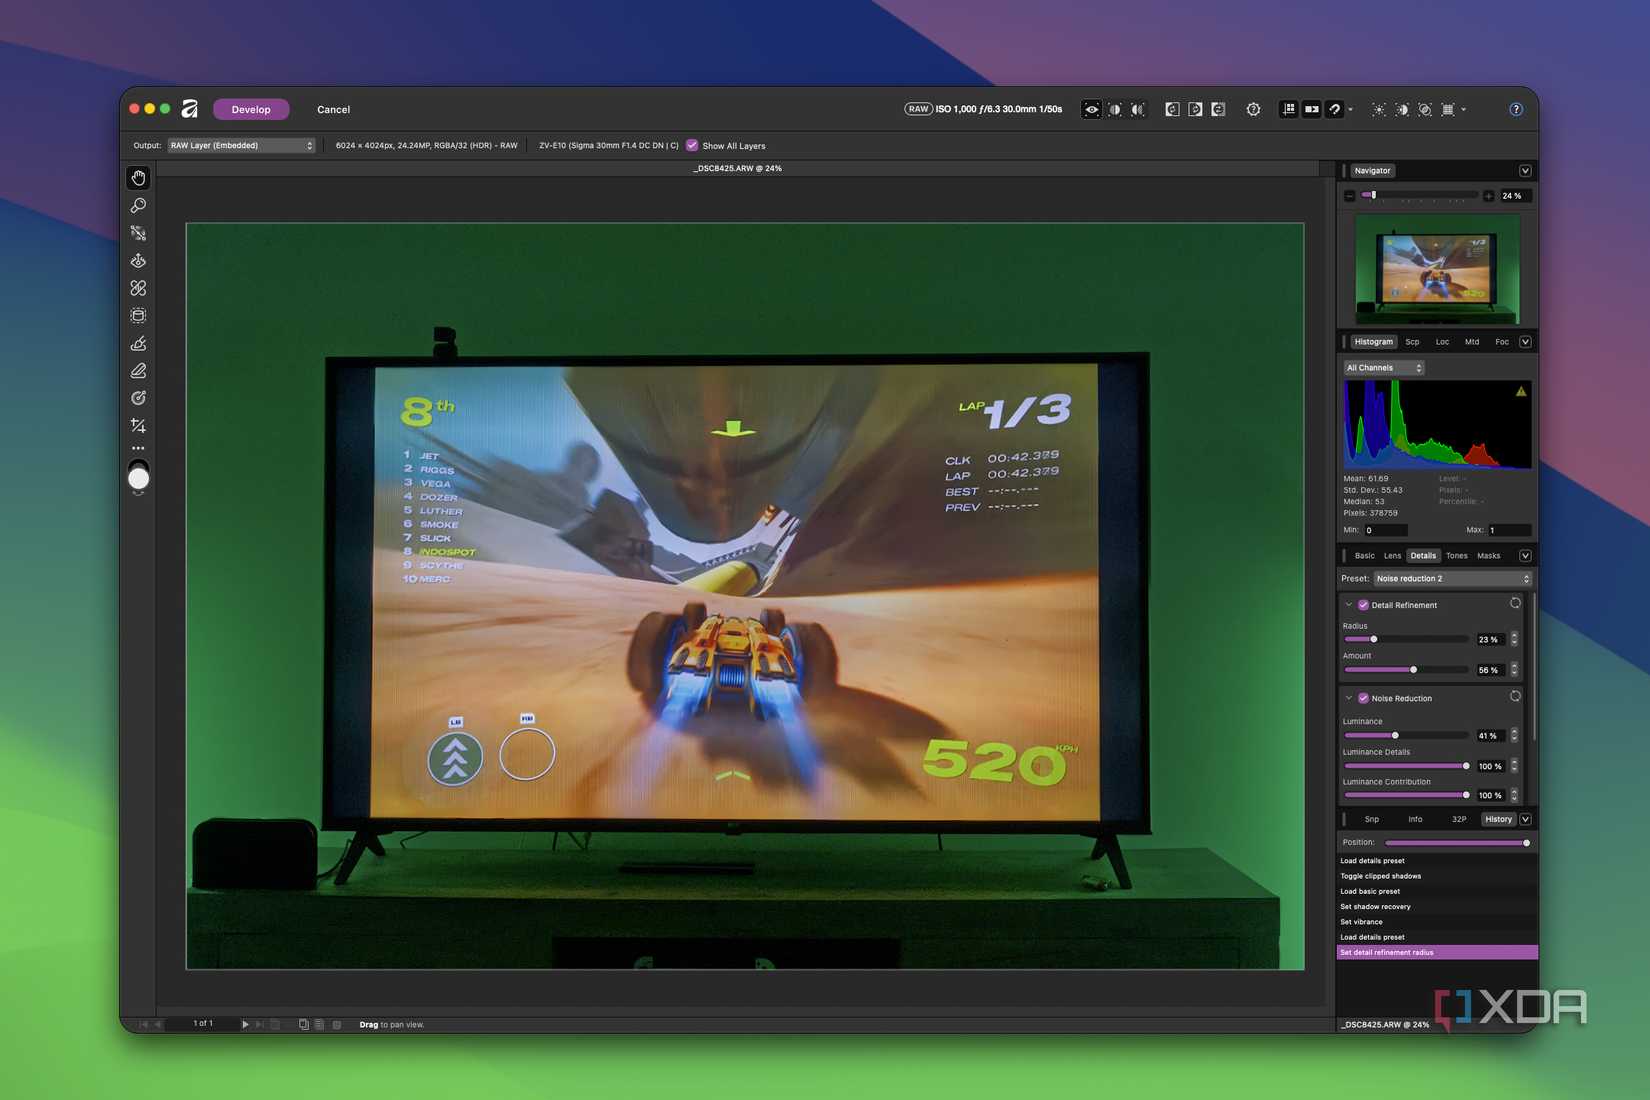Select the White Balance picker tool
This screenshot has height=1100, width=1650.
click(138, 233)
